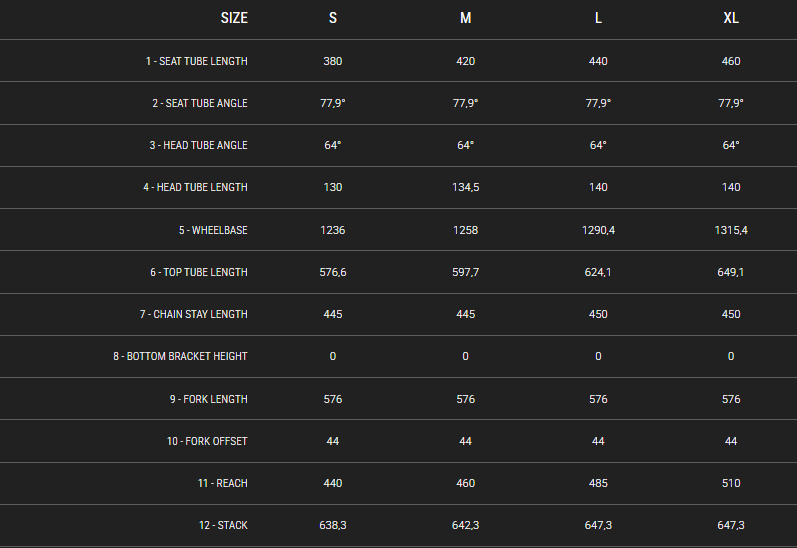Select the L size column header
The width and height of the screenshot is (797, 548).
pos(598,18)
